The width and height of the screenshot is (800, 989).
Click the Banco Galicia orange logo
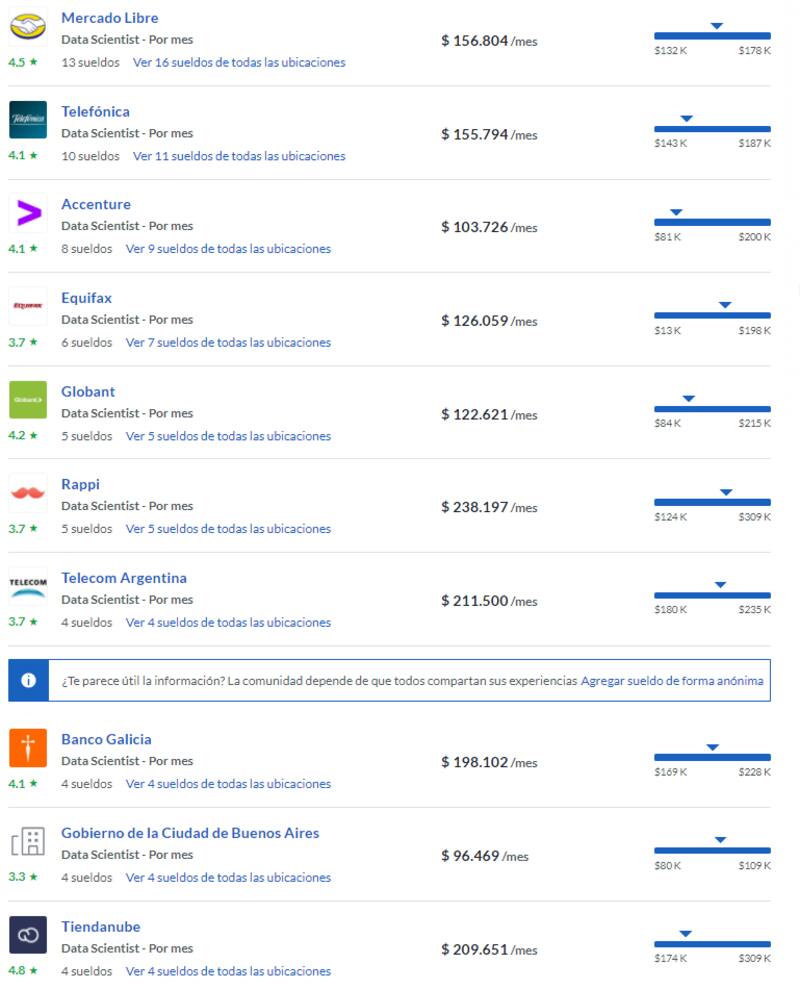(27, 748)
